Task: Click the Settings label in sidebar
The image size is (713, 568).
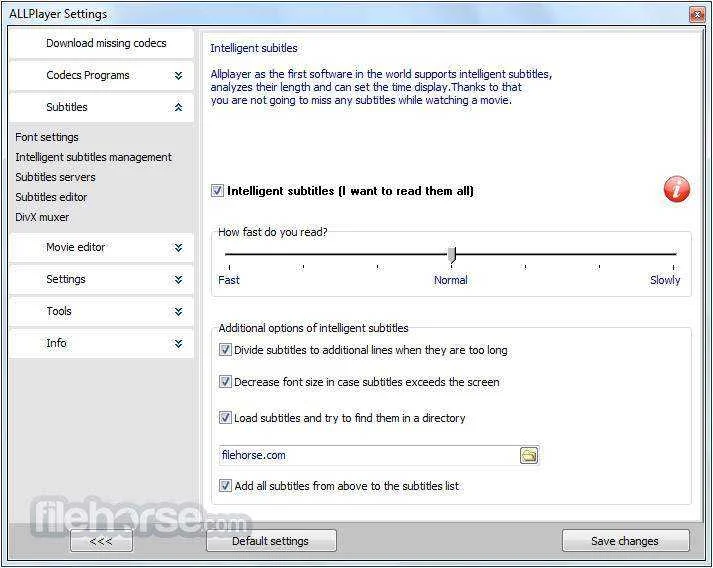Action: 65,279
